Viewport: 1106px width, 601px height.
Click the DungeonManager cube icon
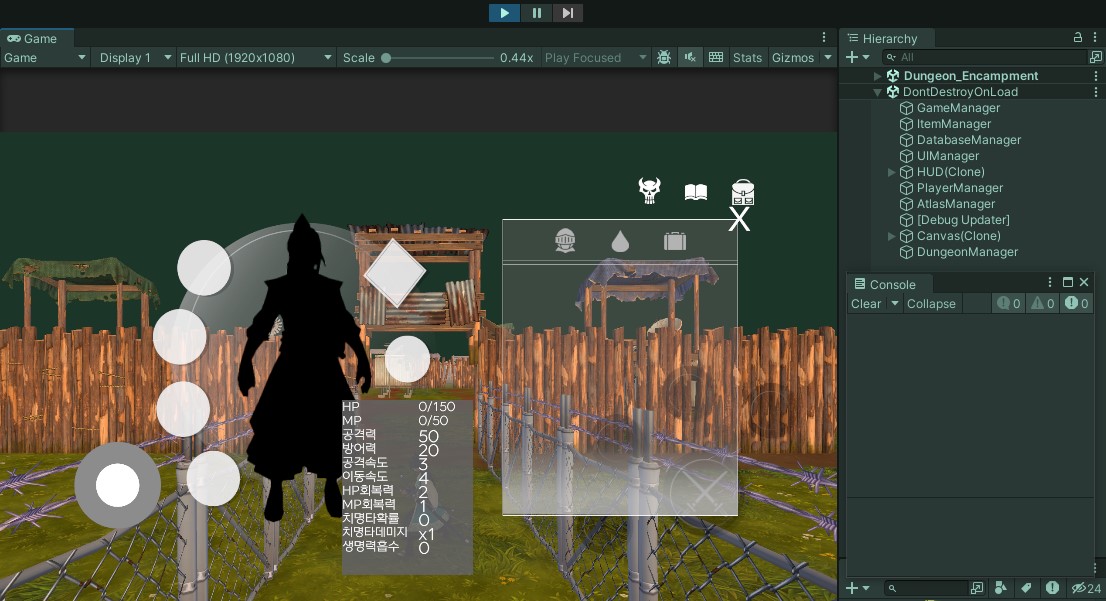pyautogui.click(x=906, y=252)
